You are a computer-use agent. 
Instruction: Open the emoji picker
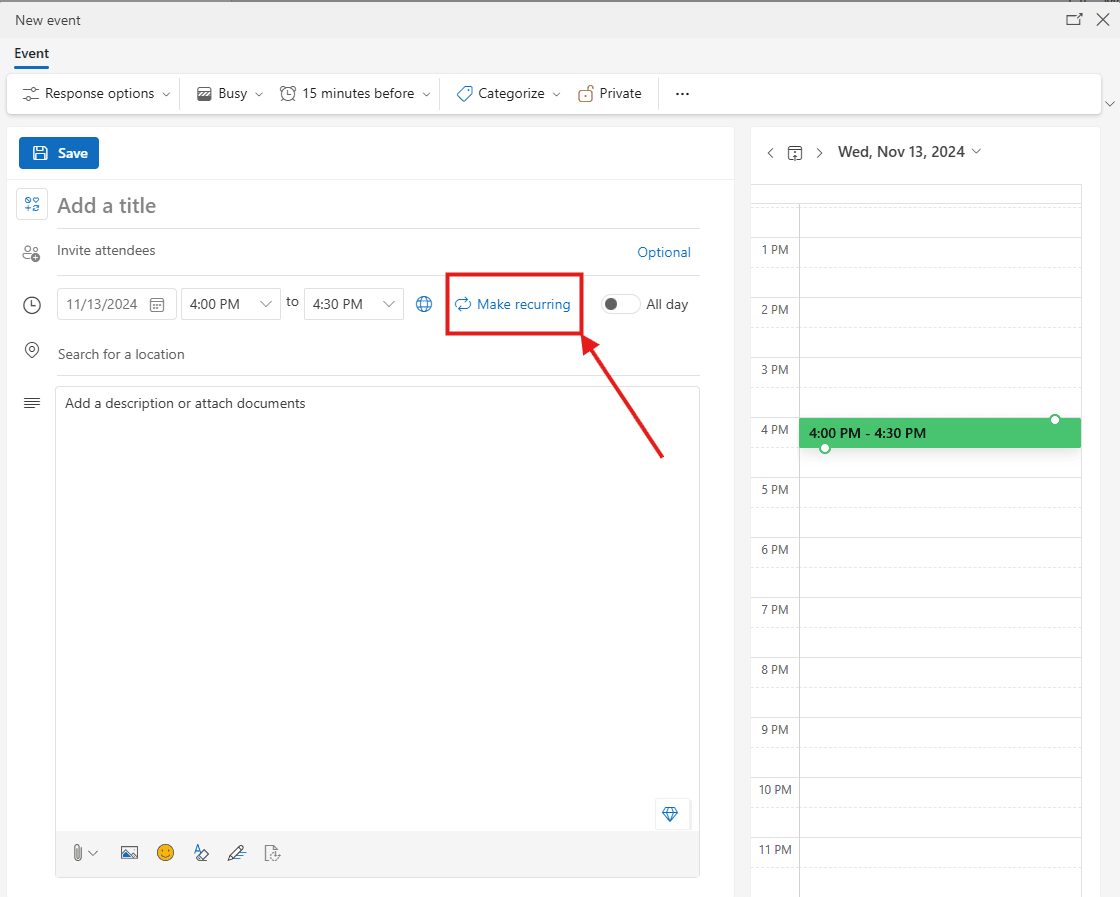[165, 852]
